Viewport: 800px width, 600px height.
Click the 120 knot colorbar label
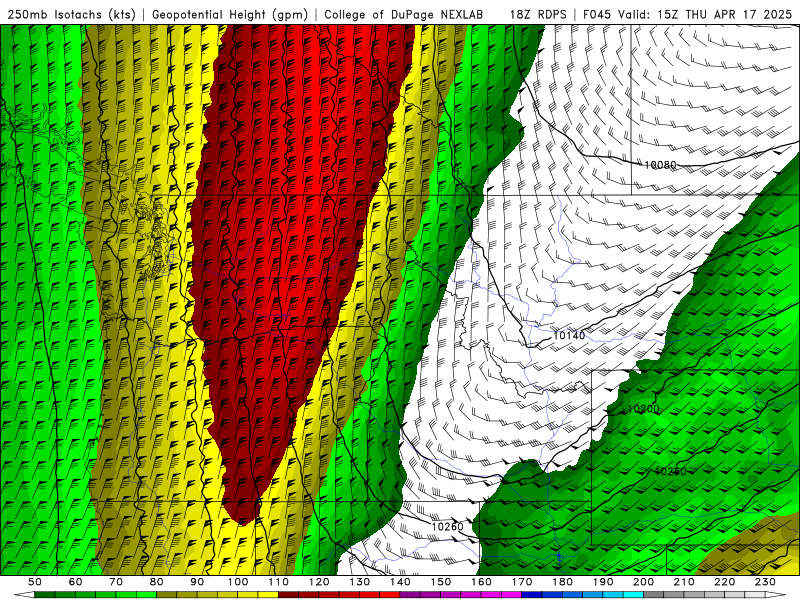point(319,582)
